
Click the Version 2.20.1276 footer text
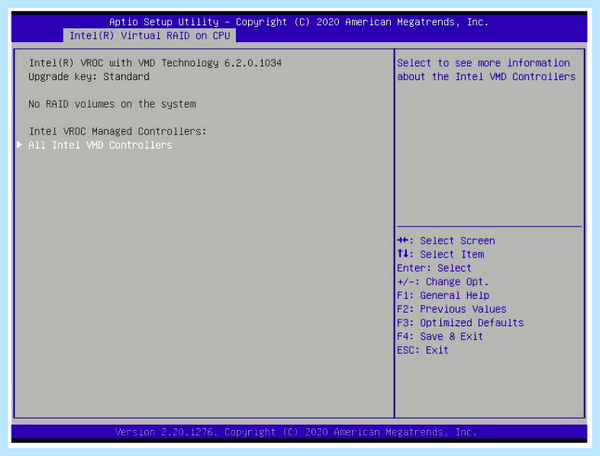tap(296, 432)
